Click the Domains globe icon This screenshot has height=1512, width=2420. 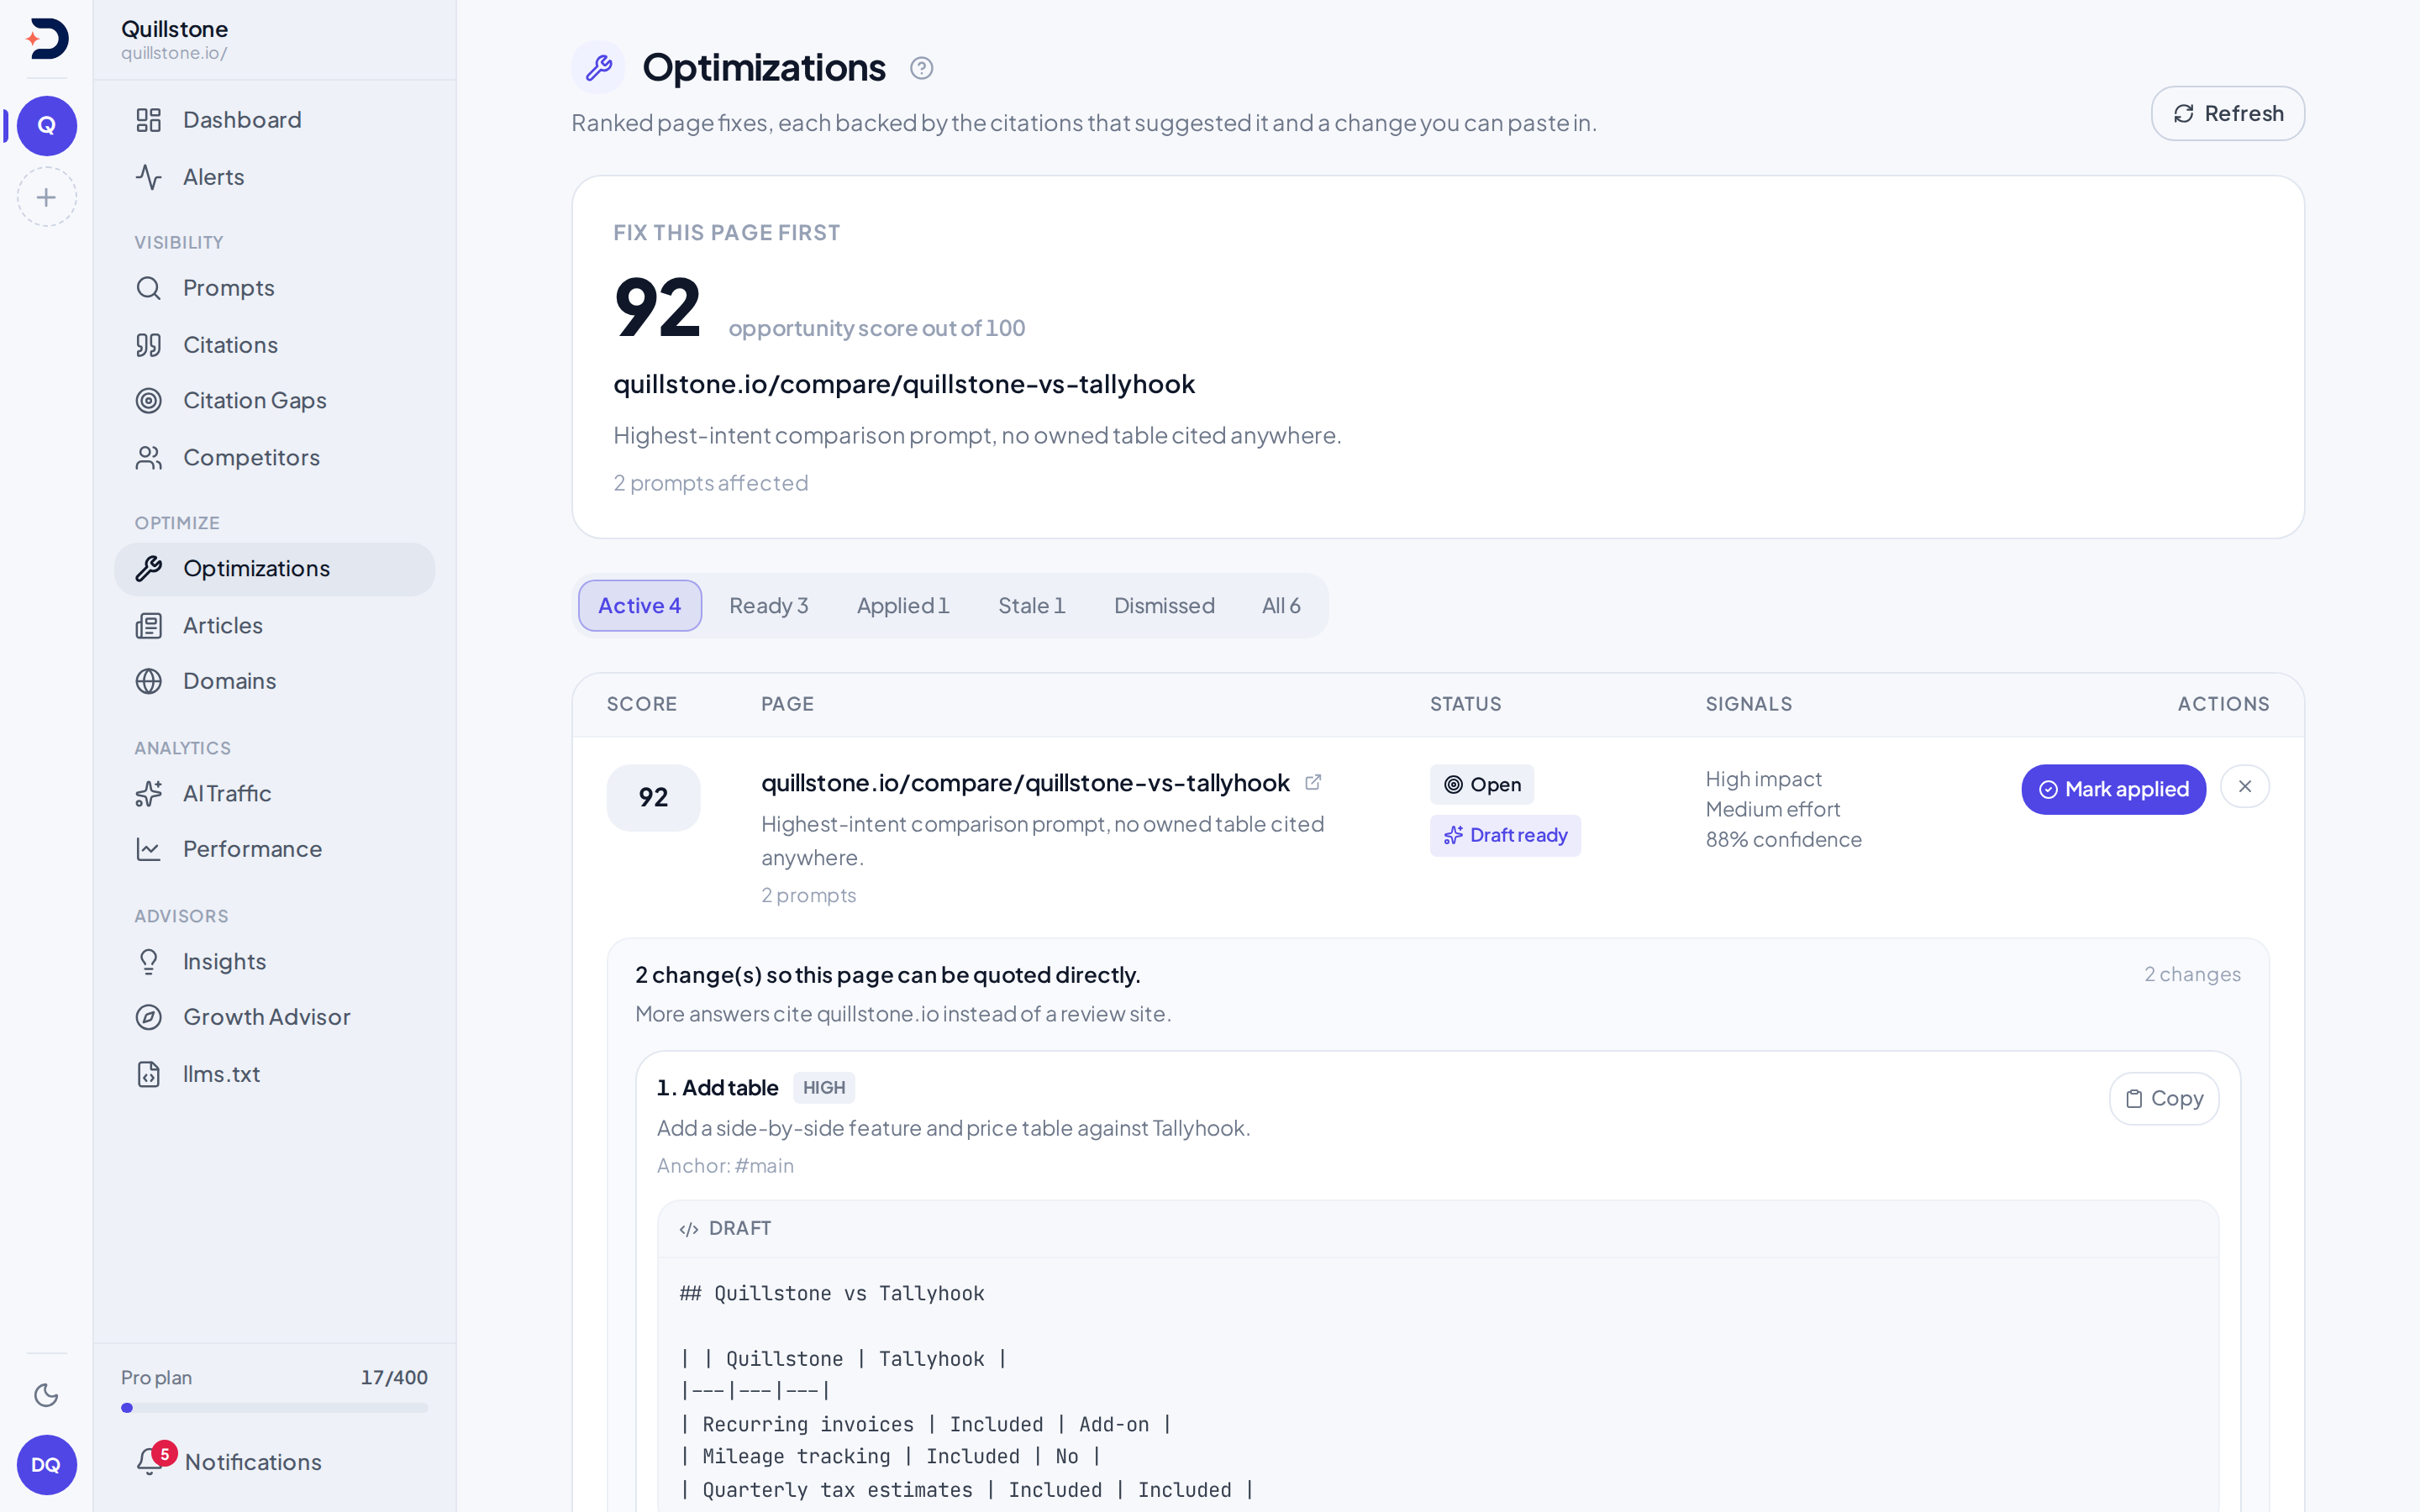[149, 681]
